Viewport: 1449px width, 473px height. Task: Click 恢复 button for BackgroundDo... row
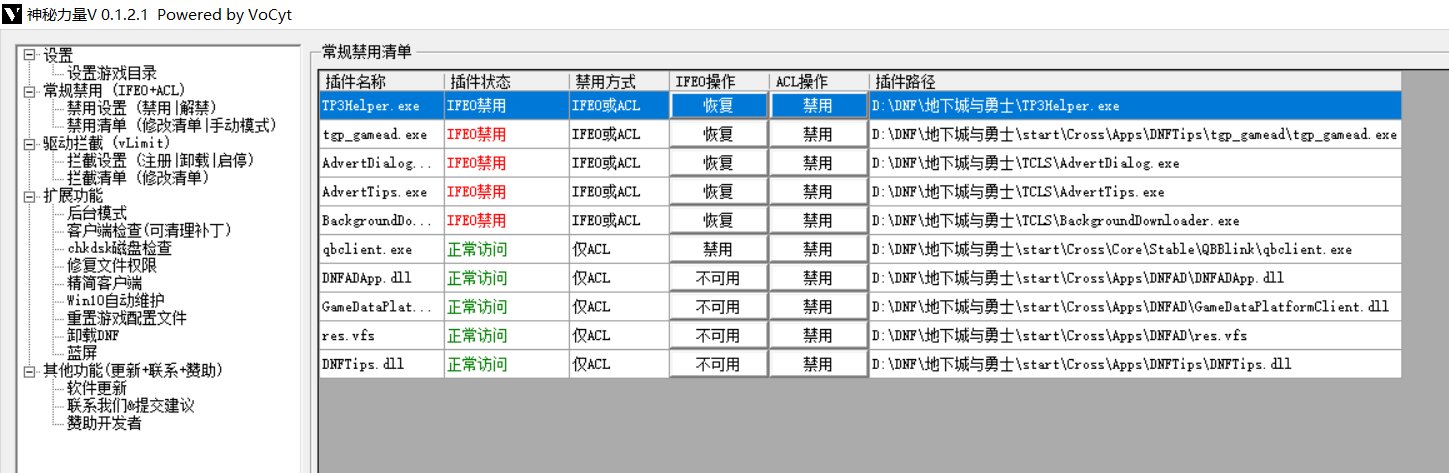pyautogui.click(x=719, y=220)
